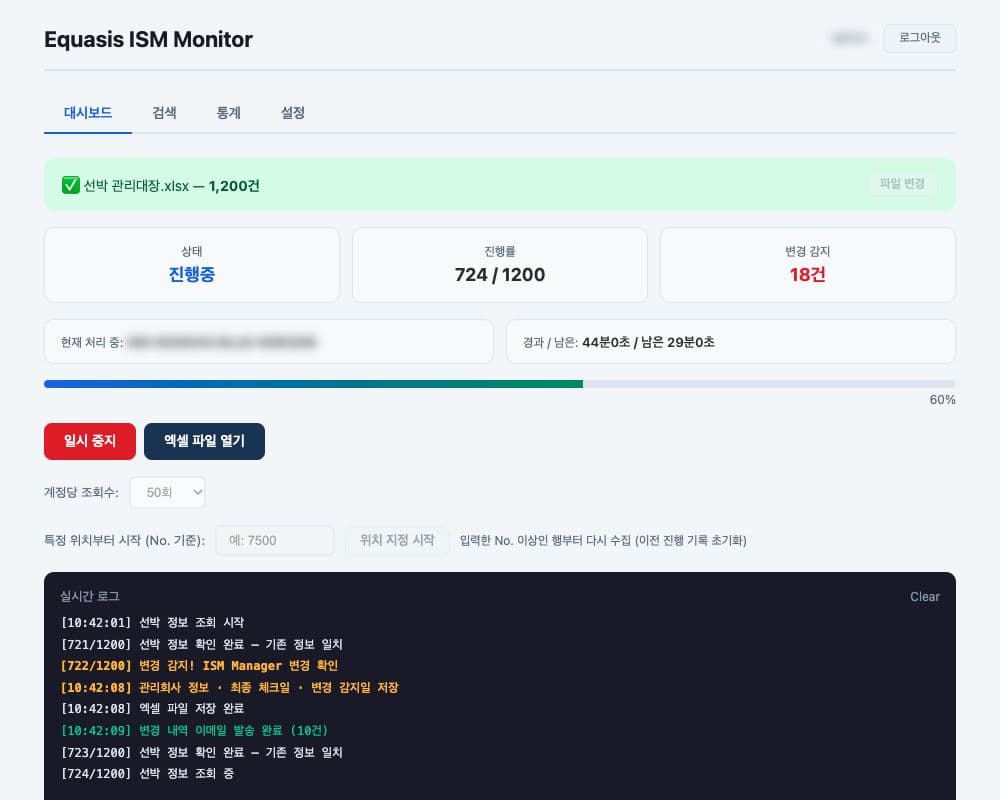This screenshot has height=800, width=1000.
Task: Switch to the 대시보드 tab
Action: click(88, 113)
